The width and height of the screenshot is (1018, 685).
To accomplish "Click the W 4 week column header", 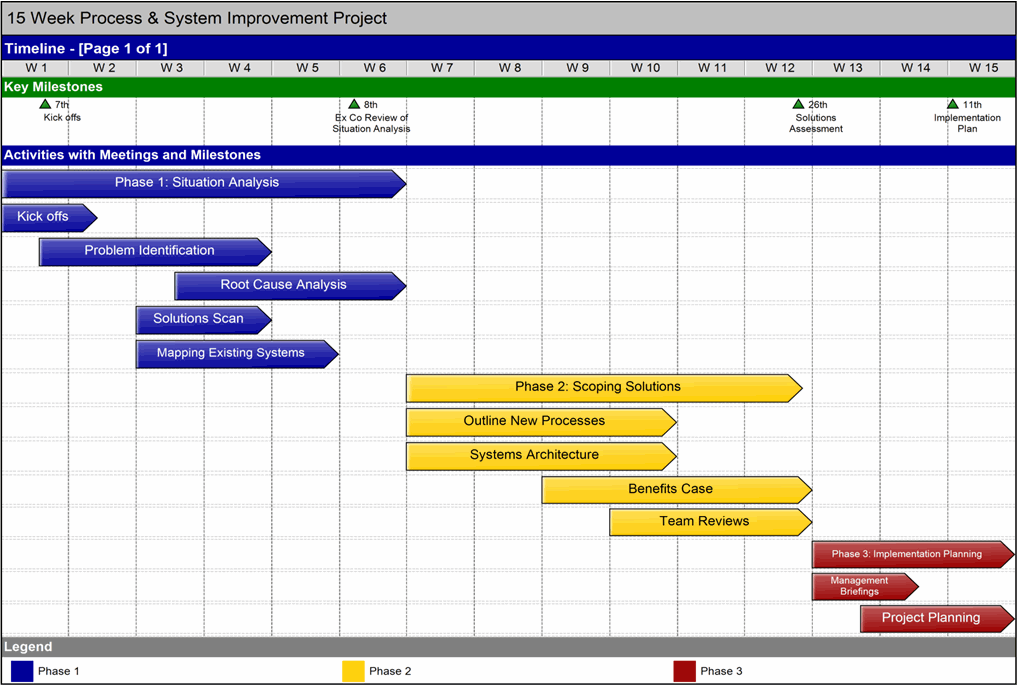I will (239, 68).
